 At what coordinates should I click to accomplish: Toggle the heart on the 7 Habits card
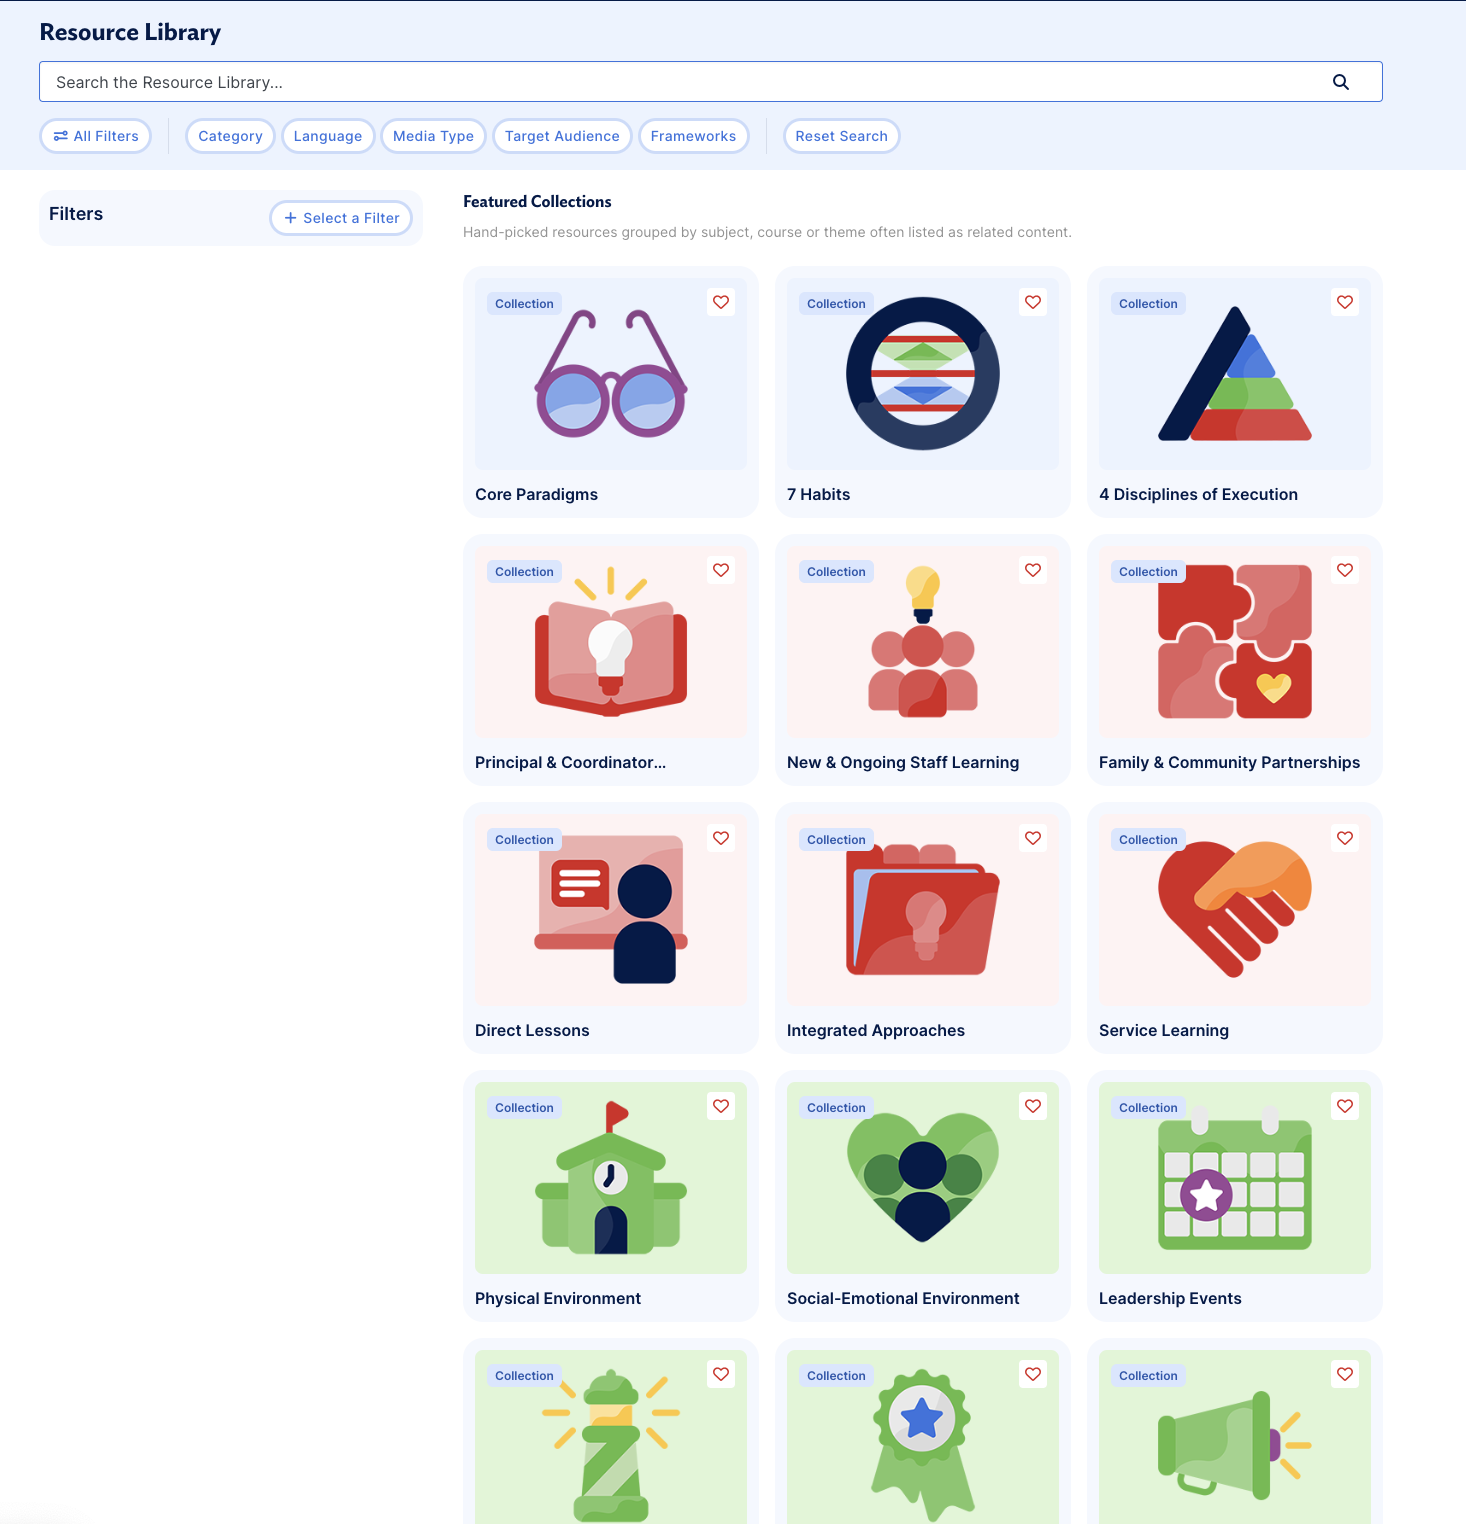(1032, 302)
